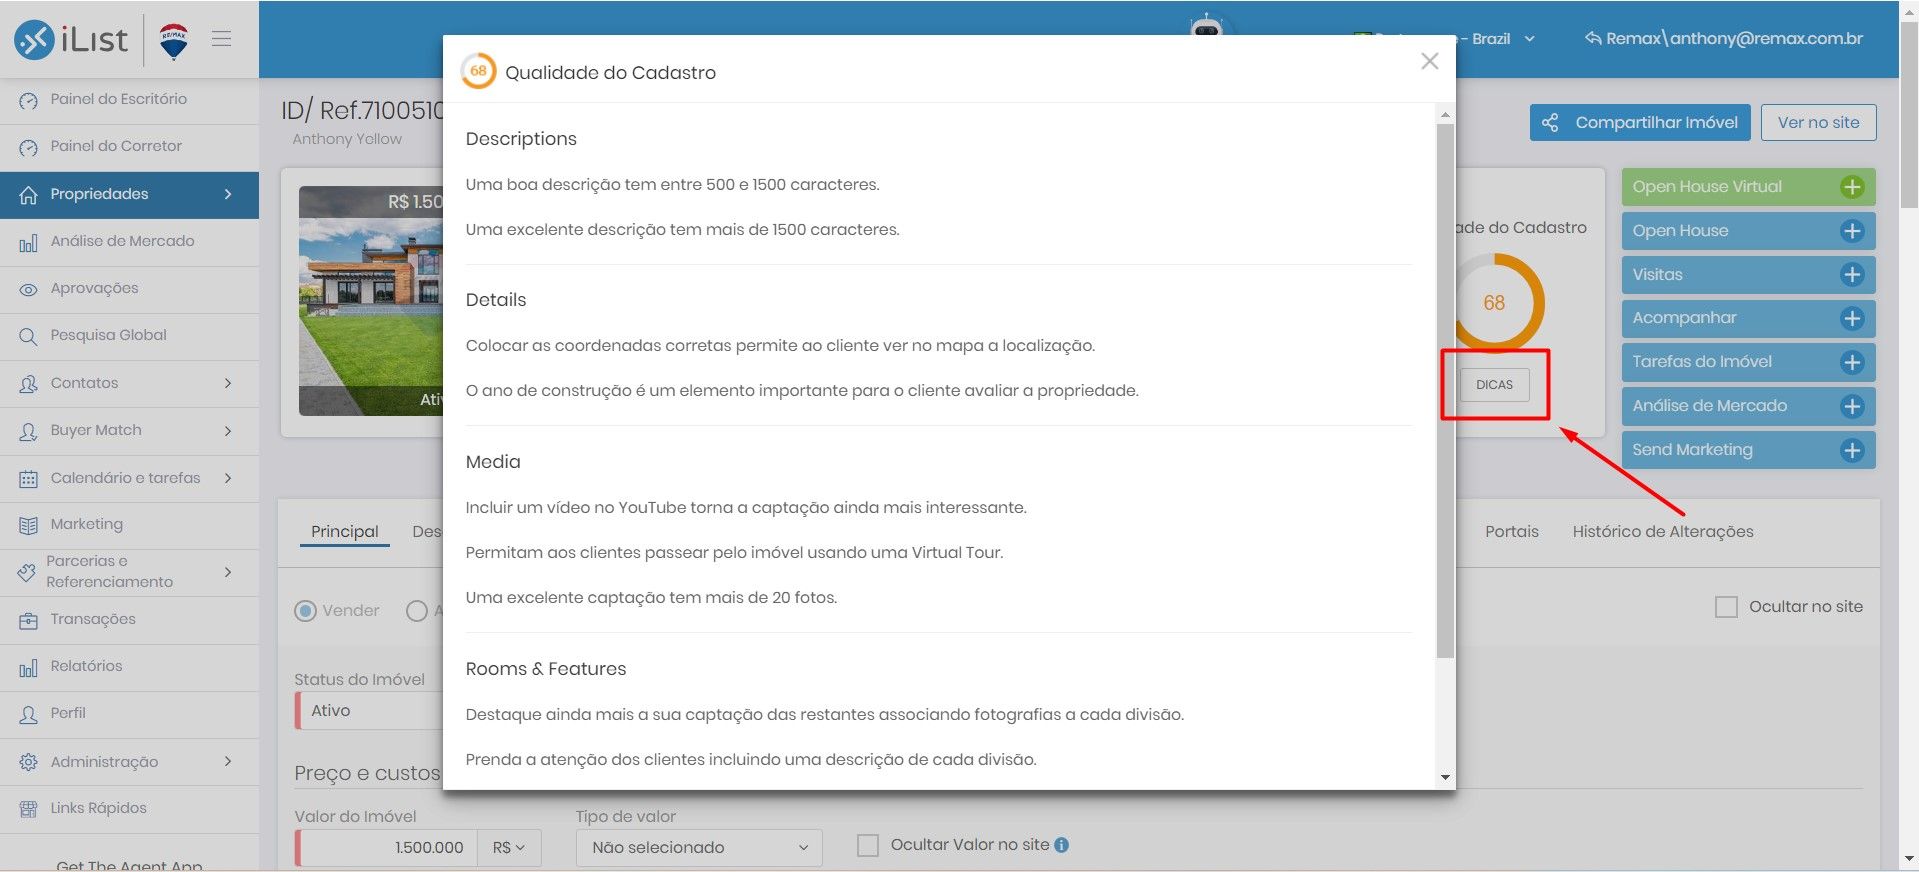Switch to the Principal tab
The image size is (1919, 872).
[x=344, y=532]
